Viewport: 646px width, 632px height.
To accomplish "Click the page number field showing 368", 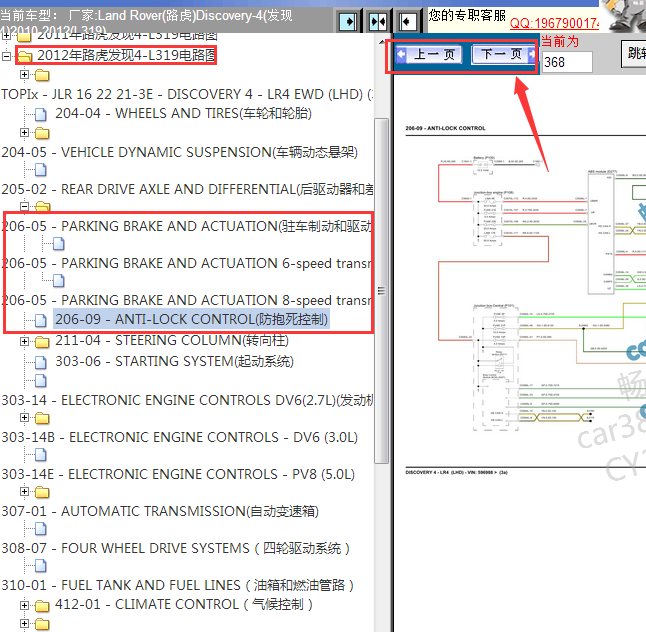I will [567, 62].
